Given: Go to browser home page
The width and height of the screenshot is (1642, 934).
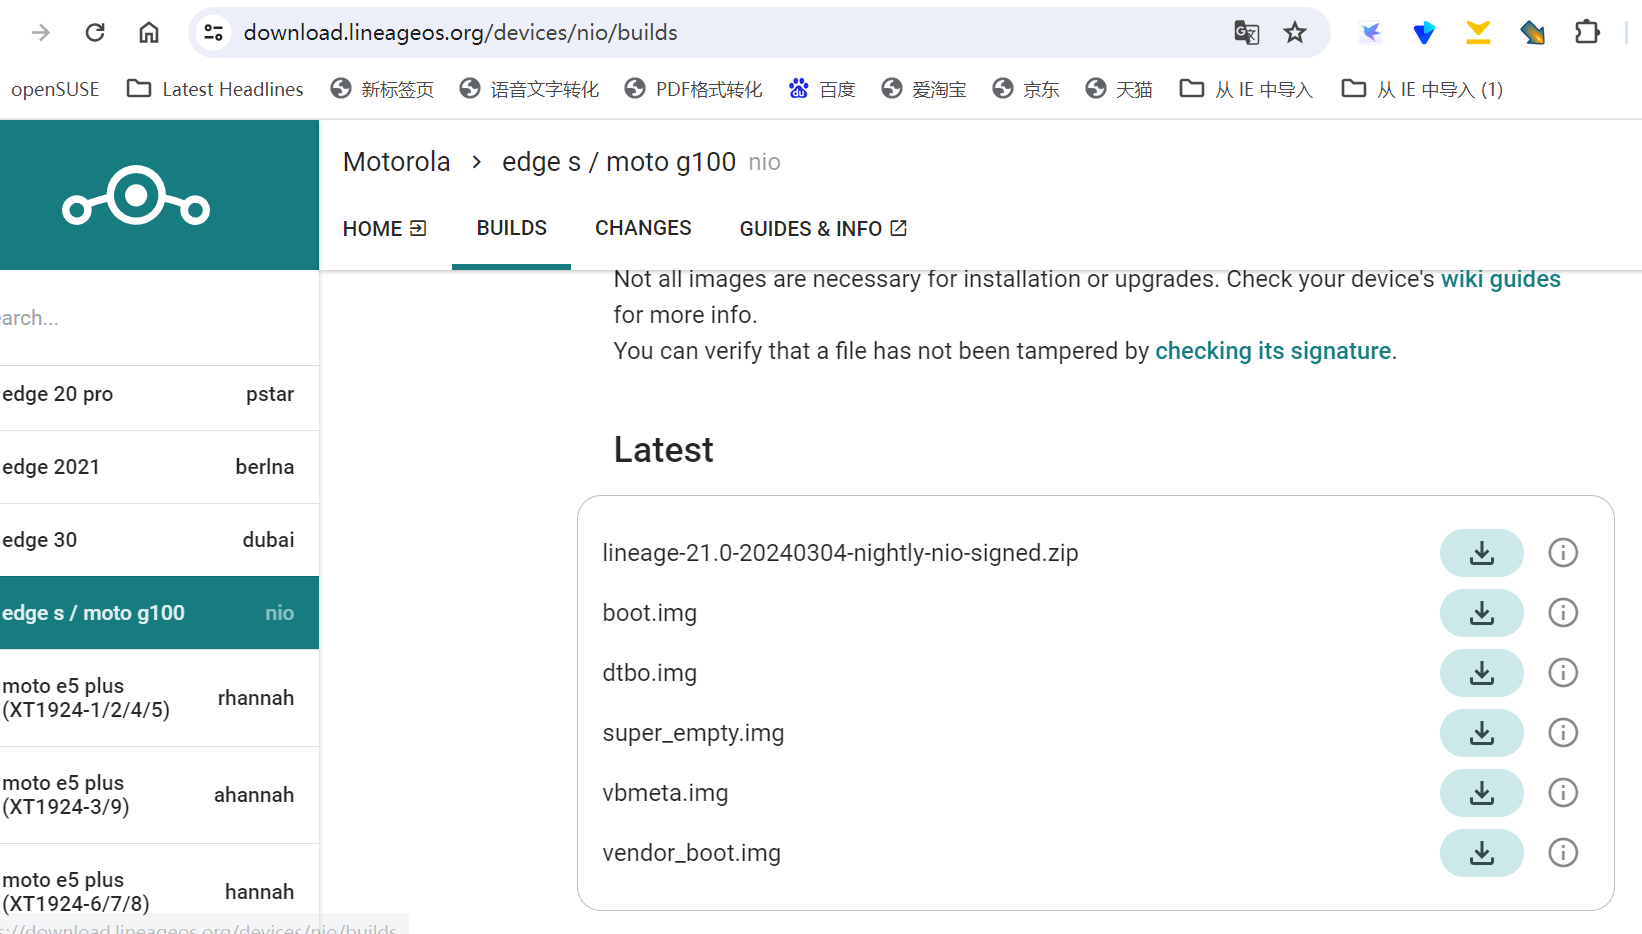Looking at the screenshot, I should pos(149,32).
